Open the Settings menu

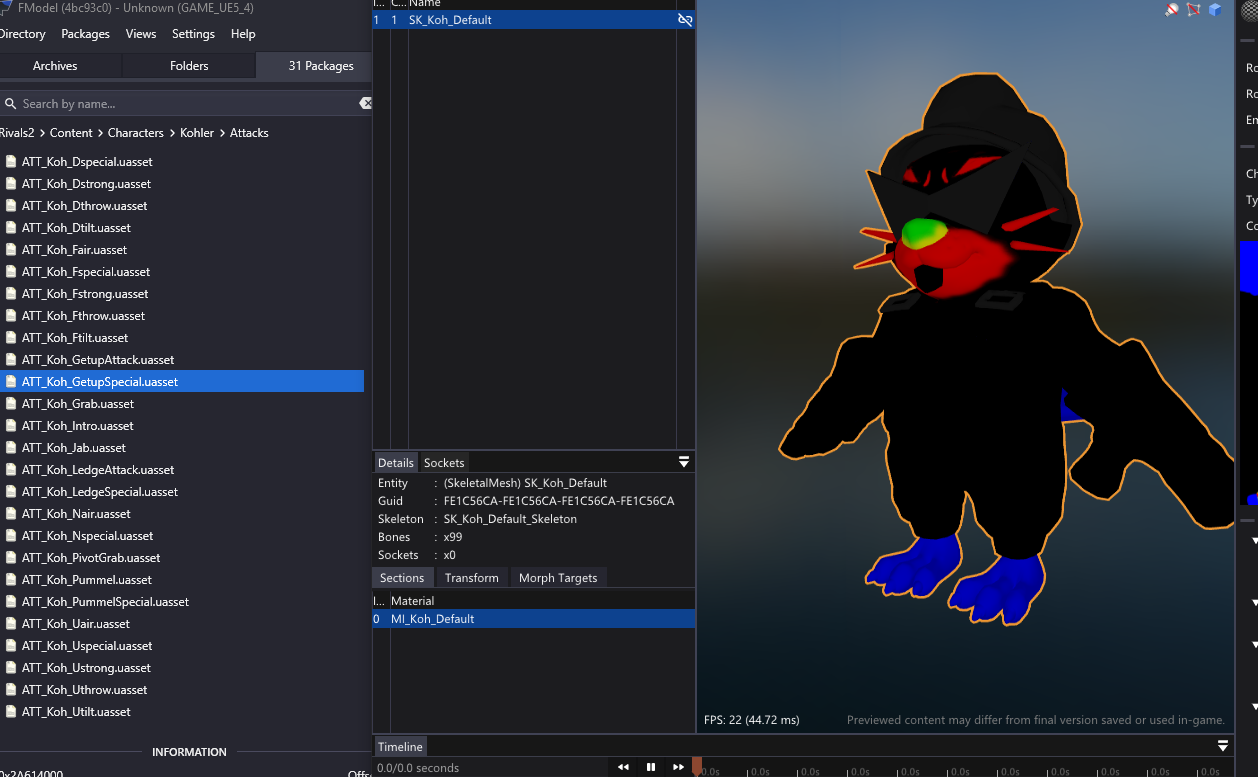pos(193,34)
